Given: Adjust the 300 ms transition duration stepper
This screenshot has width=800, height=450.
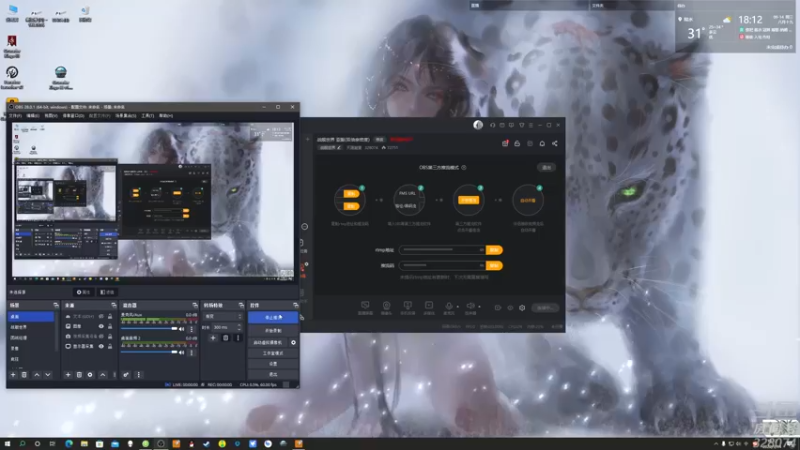Looking at the screenshot, I should 240,327.
